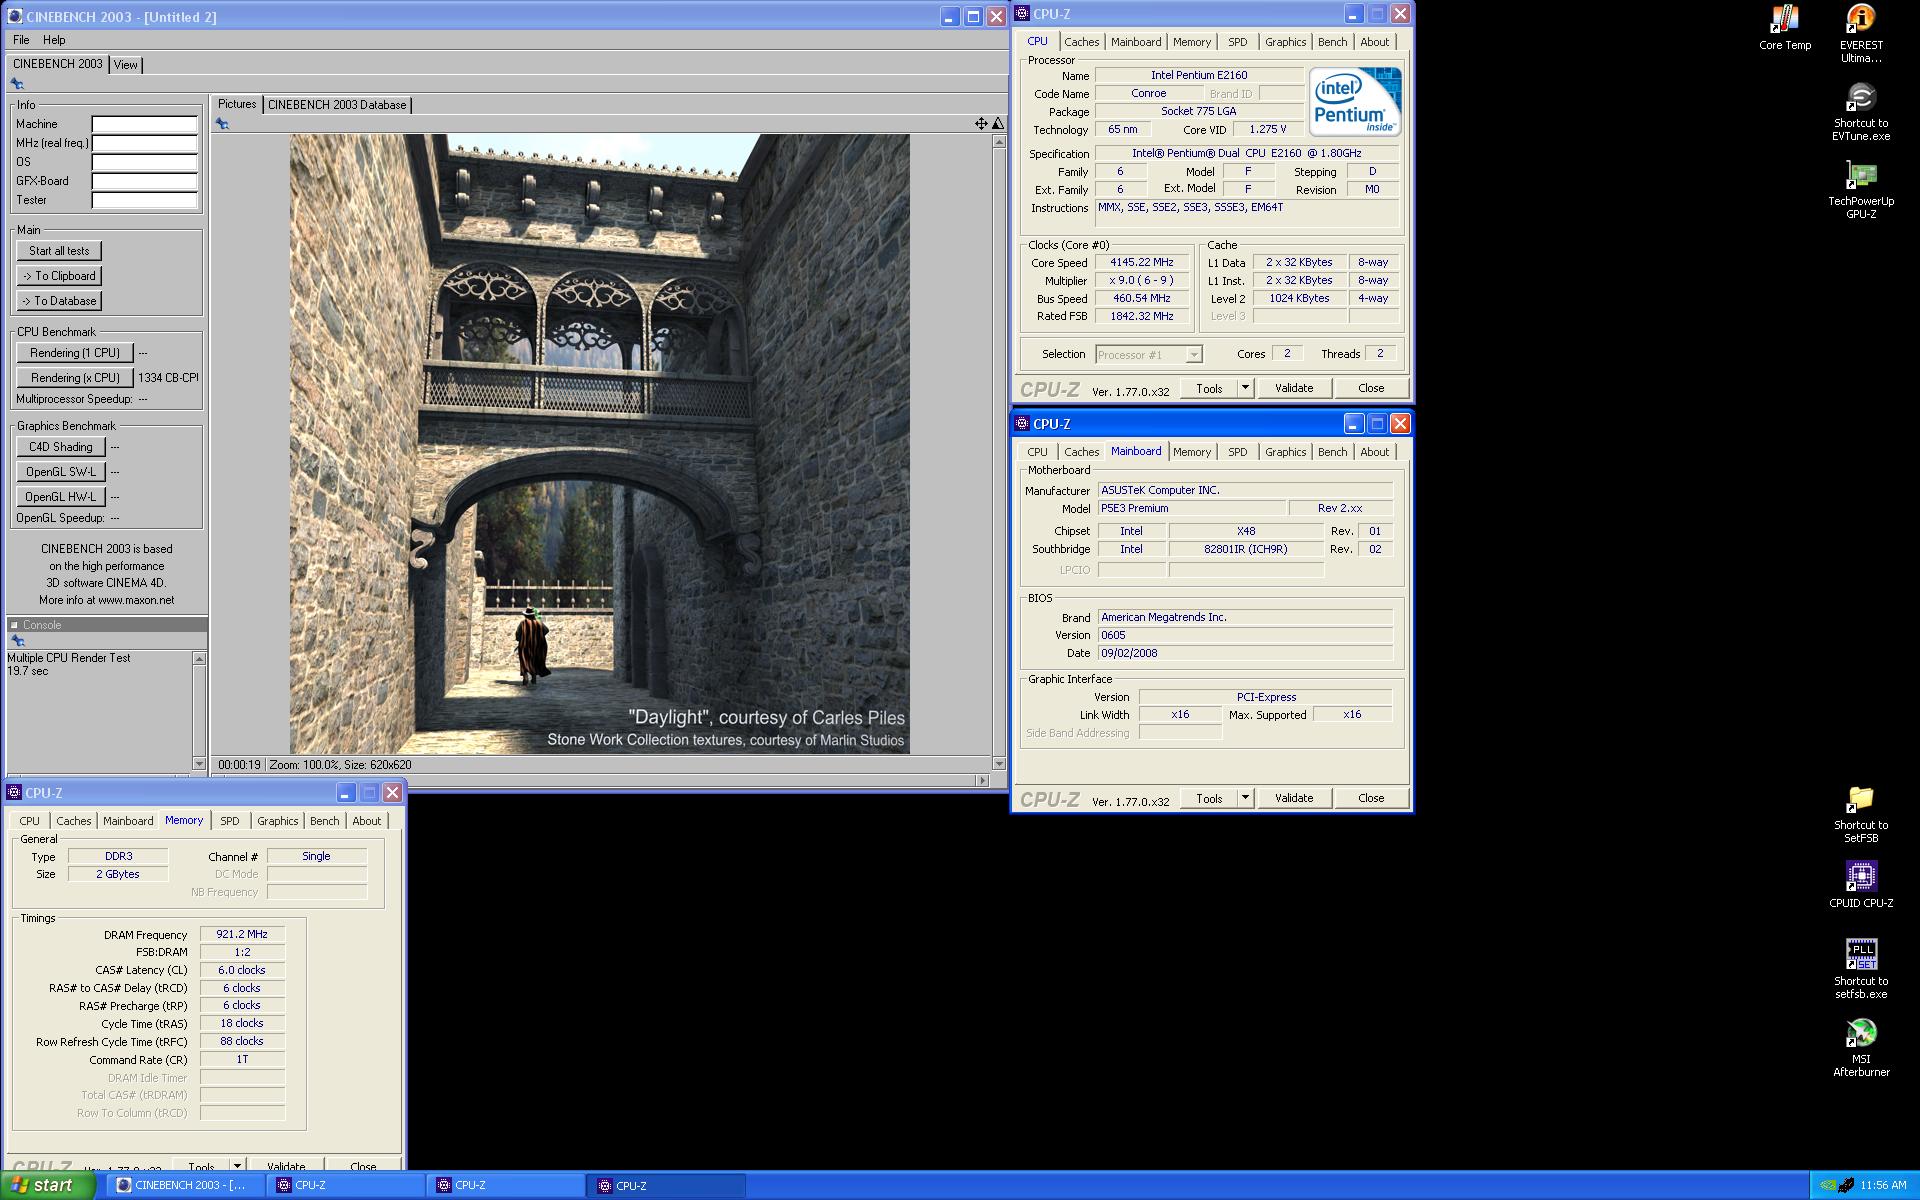Click Tools button in CPU-Z Mainboard window
This screenshot has height=1200, width=1920.
(1209, 798)
